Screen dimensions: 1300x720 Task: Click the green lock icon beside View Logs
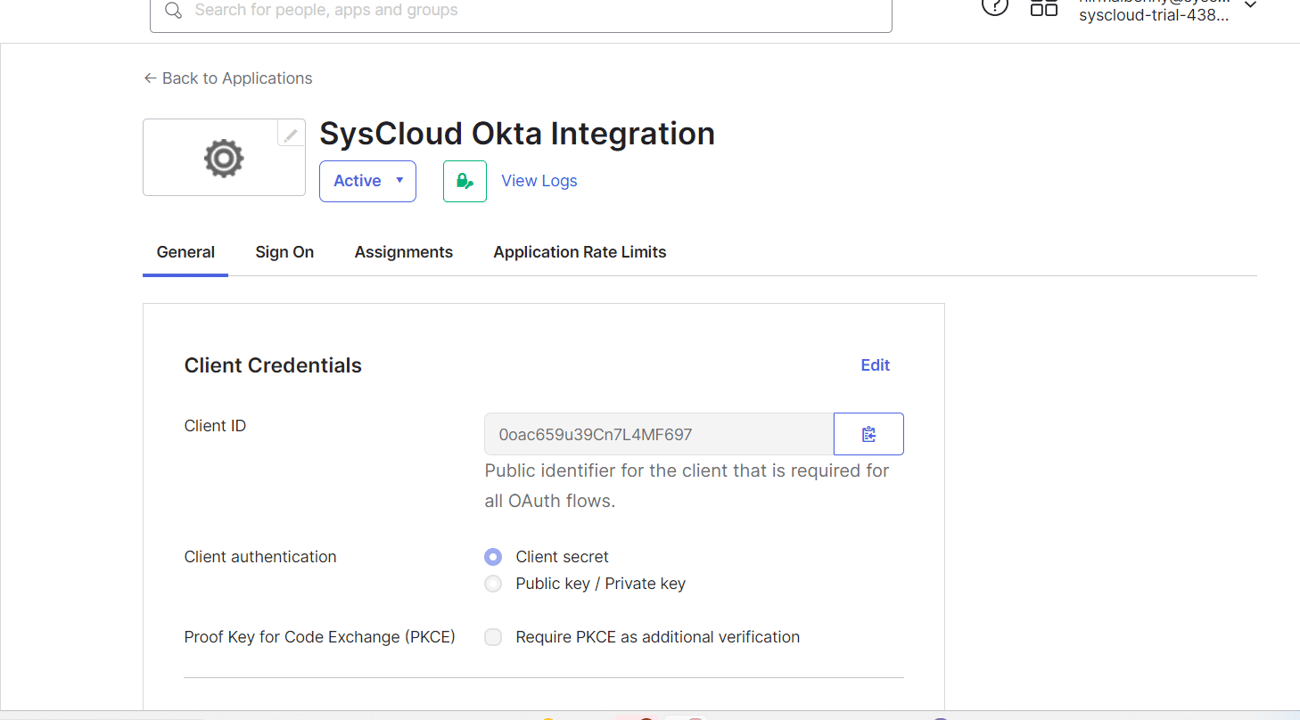click(464, 181)
